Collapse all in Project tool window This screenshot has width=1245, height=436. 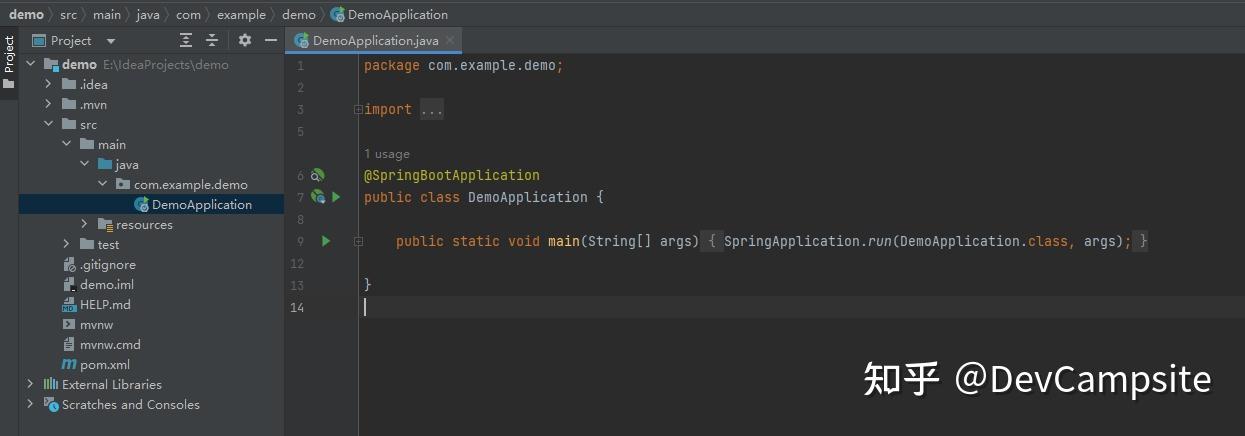coord(212,41)
